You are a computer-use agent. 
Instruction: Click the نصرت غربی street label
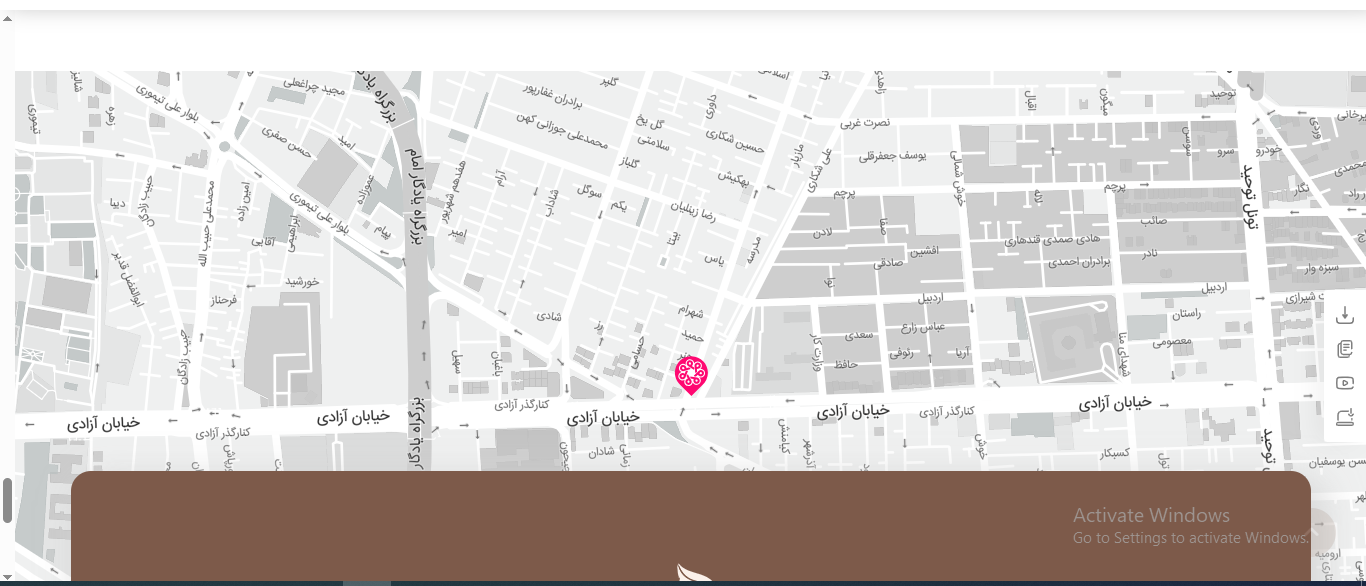click(x=864, y=124)
